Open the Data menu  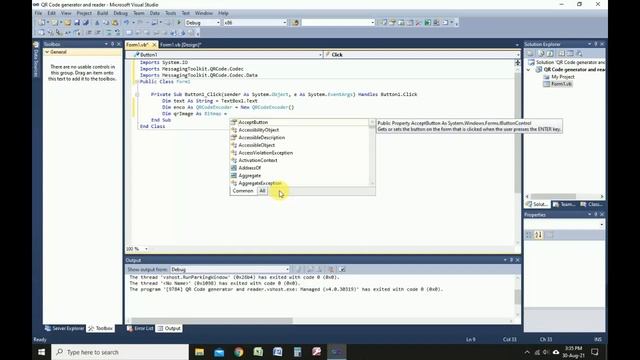[155, 13]
